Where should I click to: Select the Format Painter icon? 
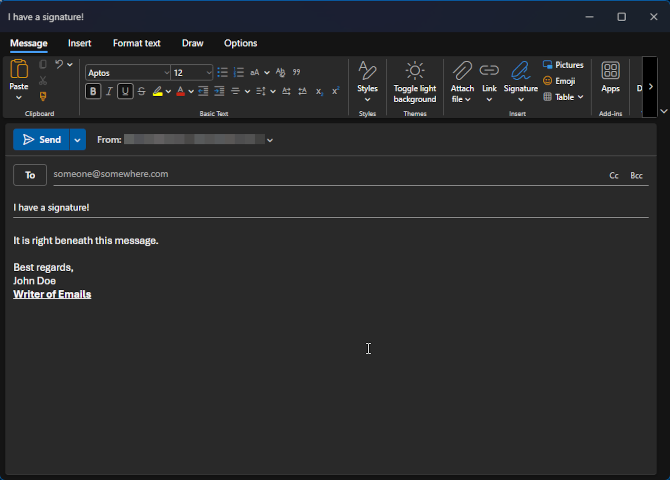tap(43, 97)
